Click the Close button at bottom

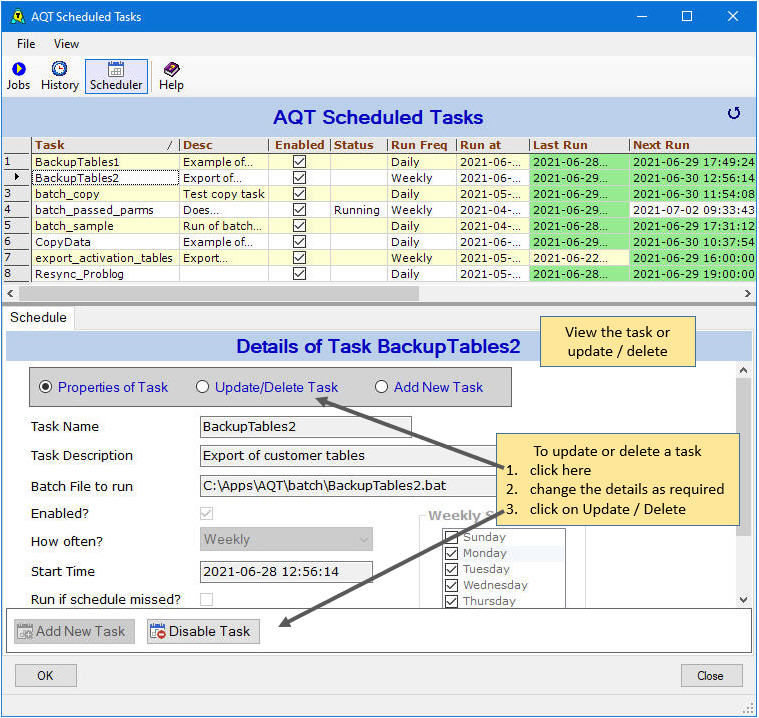tap(712, 675)
